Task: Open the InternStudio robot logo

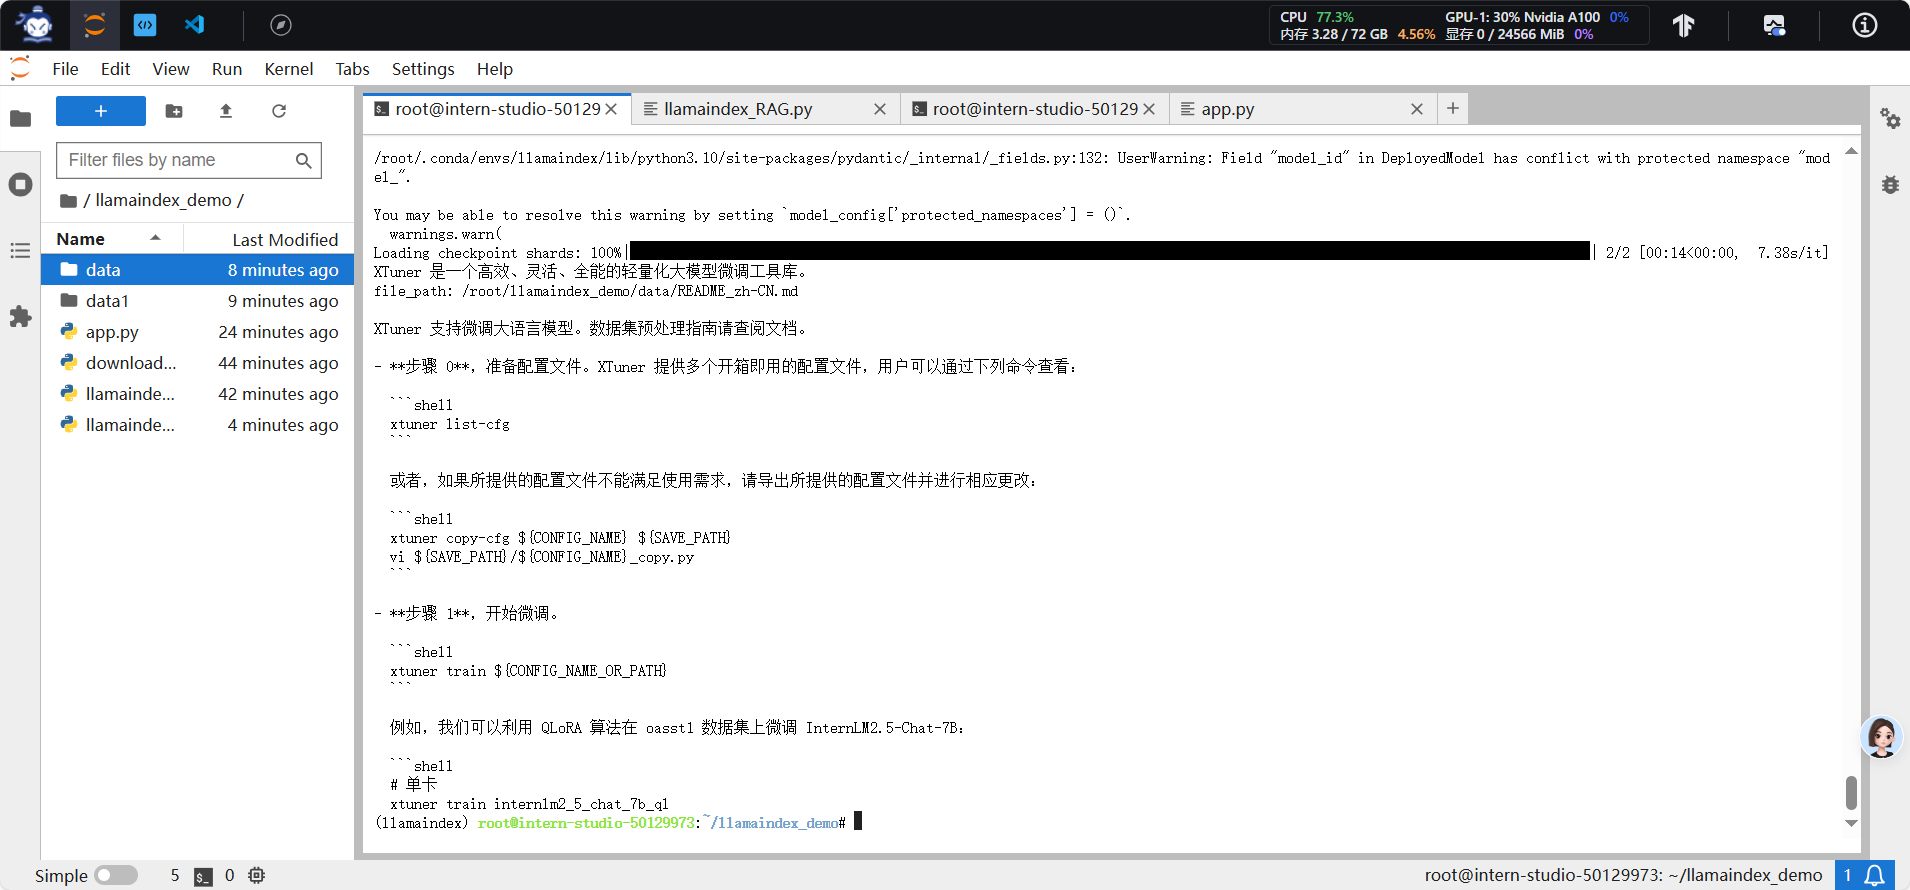Action: click(x=36, y=24)
